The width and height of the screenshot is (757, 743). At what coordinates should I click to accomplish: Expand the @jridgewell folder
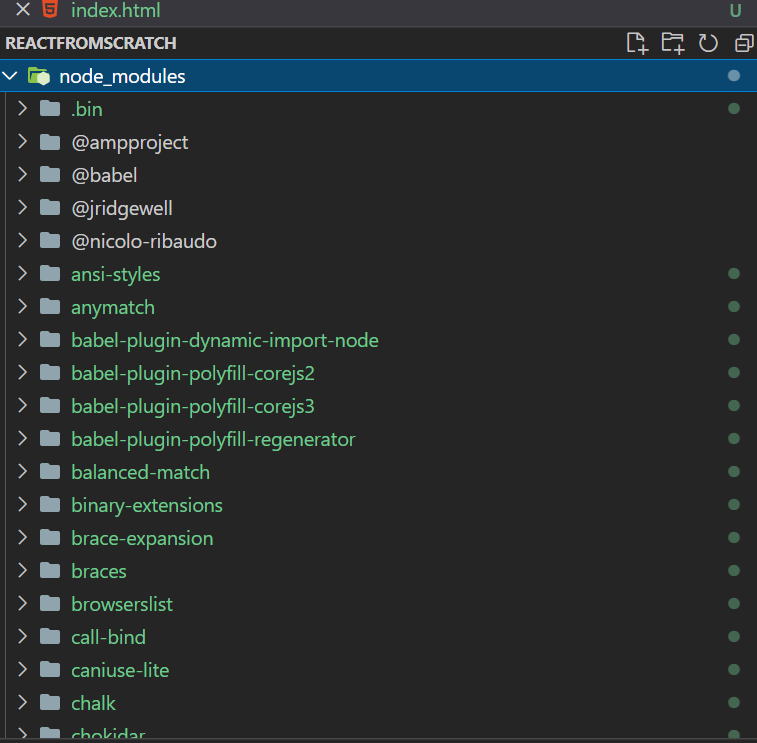point(22,208)
